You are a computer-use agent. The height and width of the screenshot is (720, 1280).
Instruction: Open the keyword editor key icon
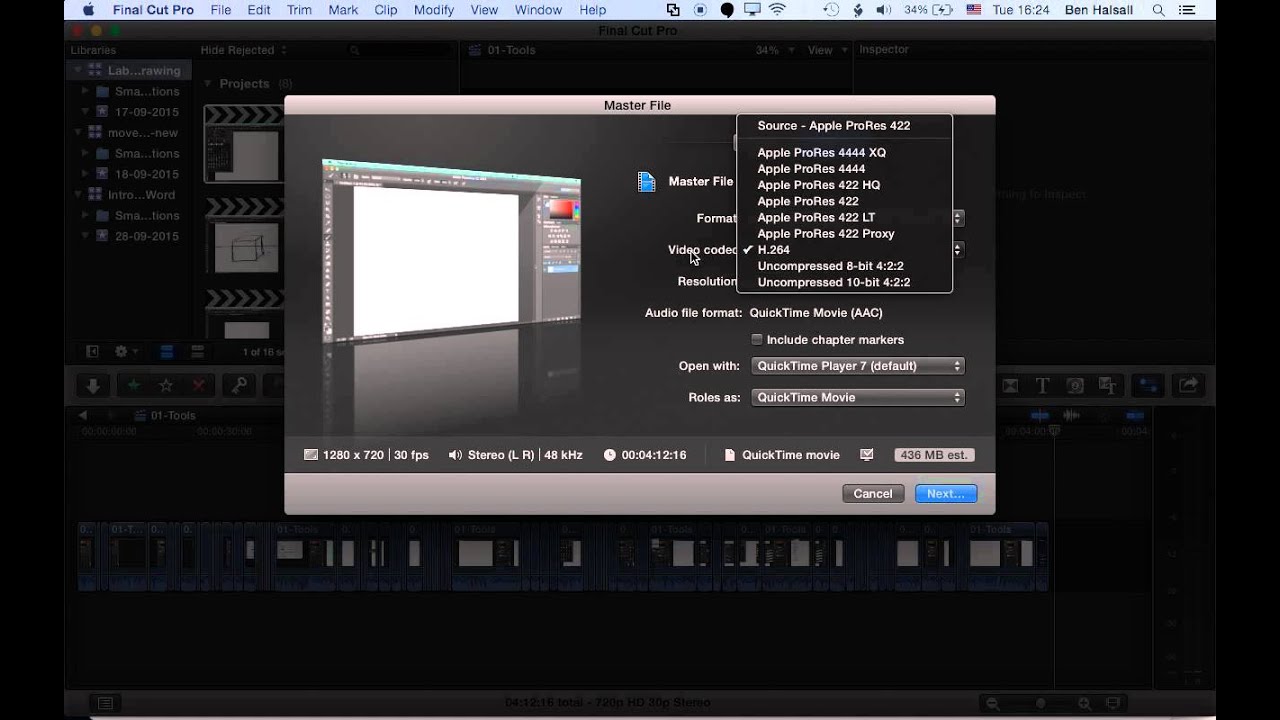[x=240, y=385]
